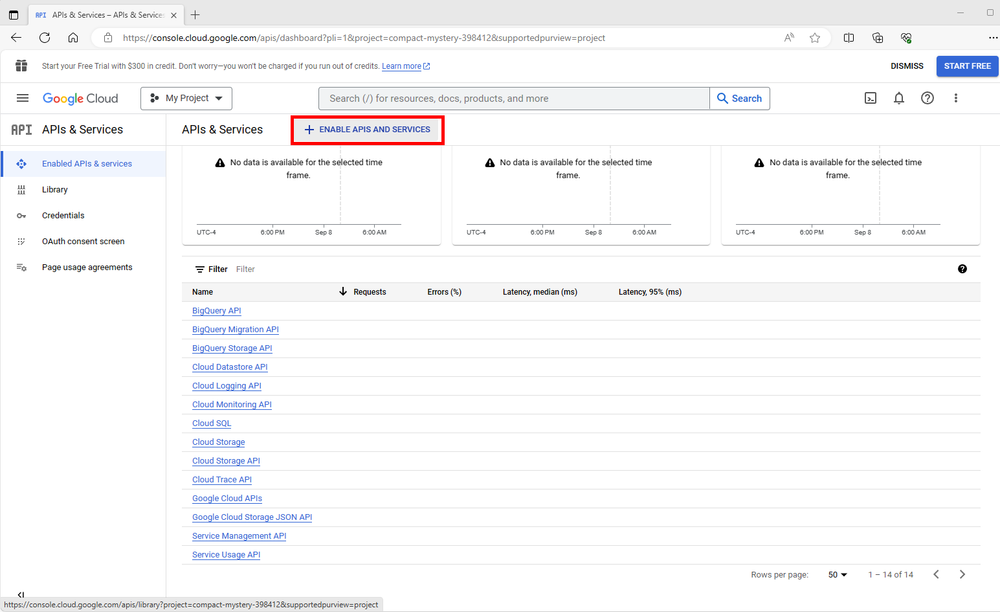Open browser settings and more ellipsis

coord(992,38)
